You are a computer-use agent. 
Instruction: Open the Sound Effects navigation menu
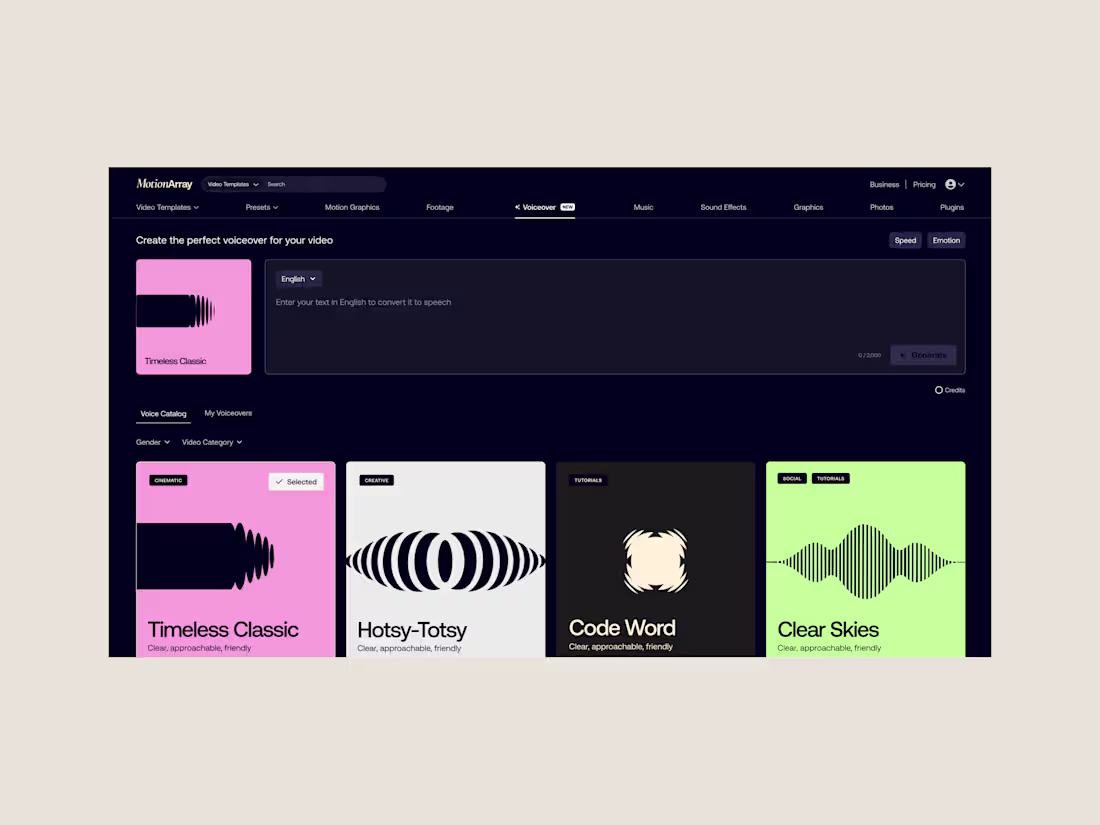[x=723, y=207]
